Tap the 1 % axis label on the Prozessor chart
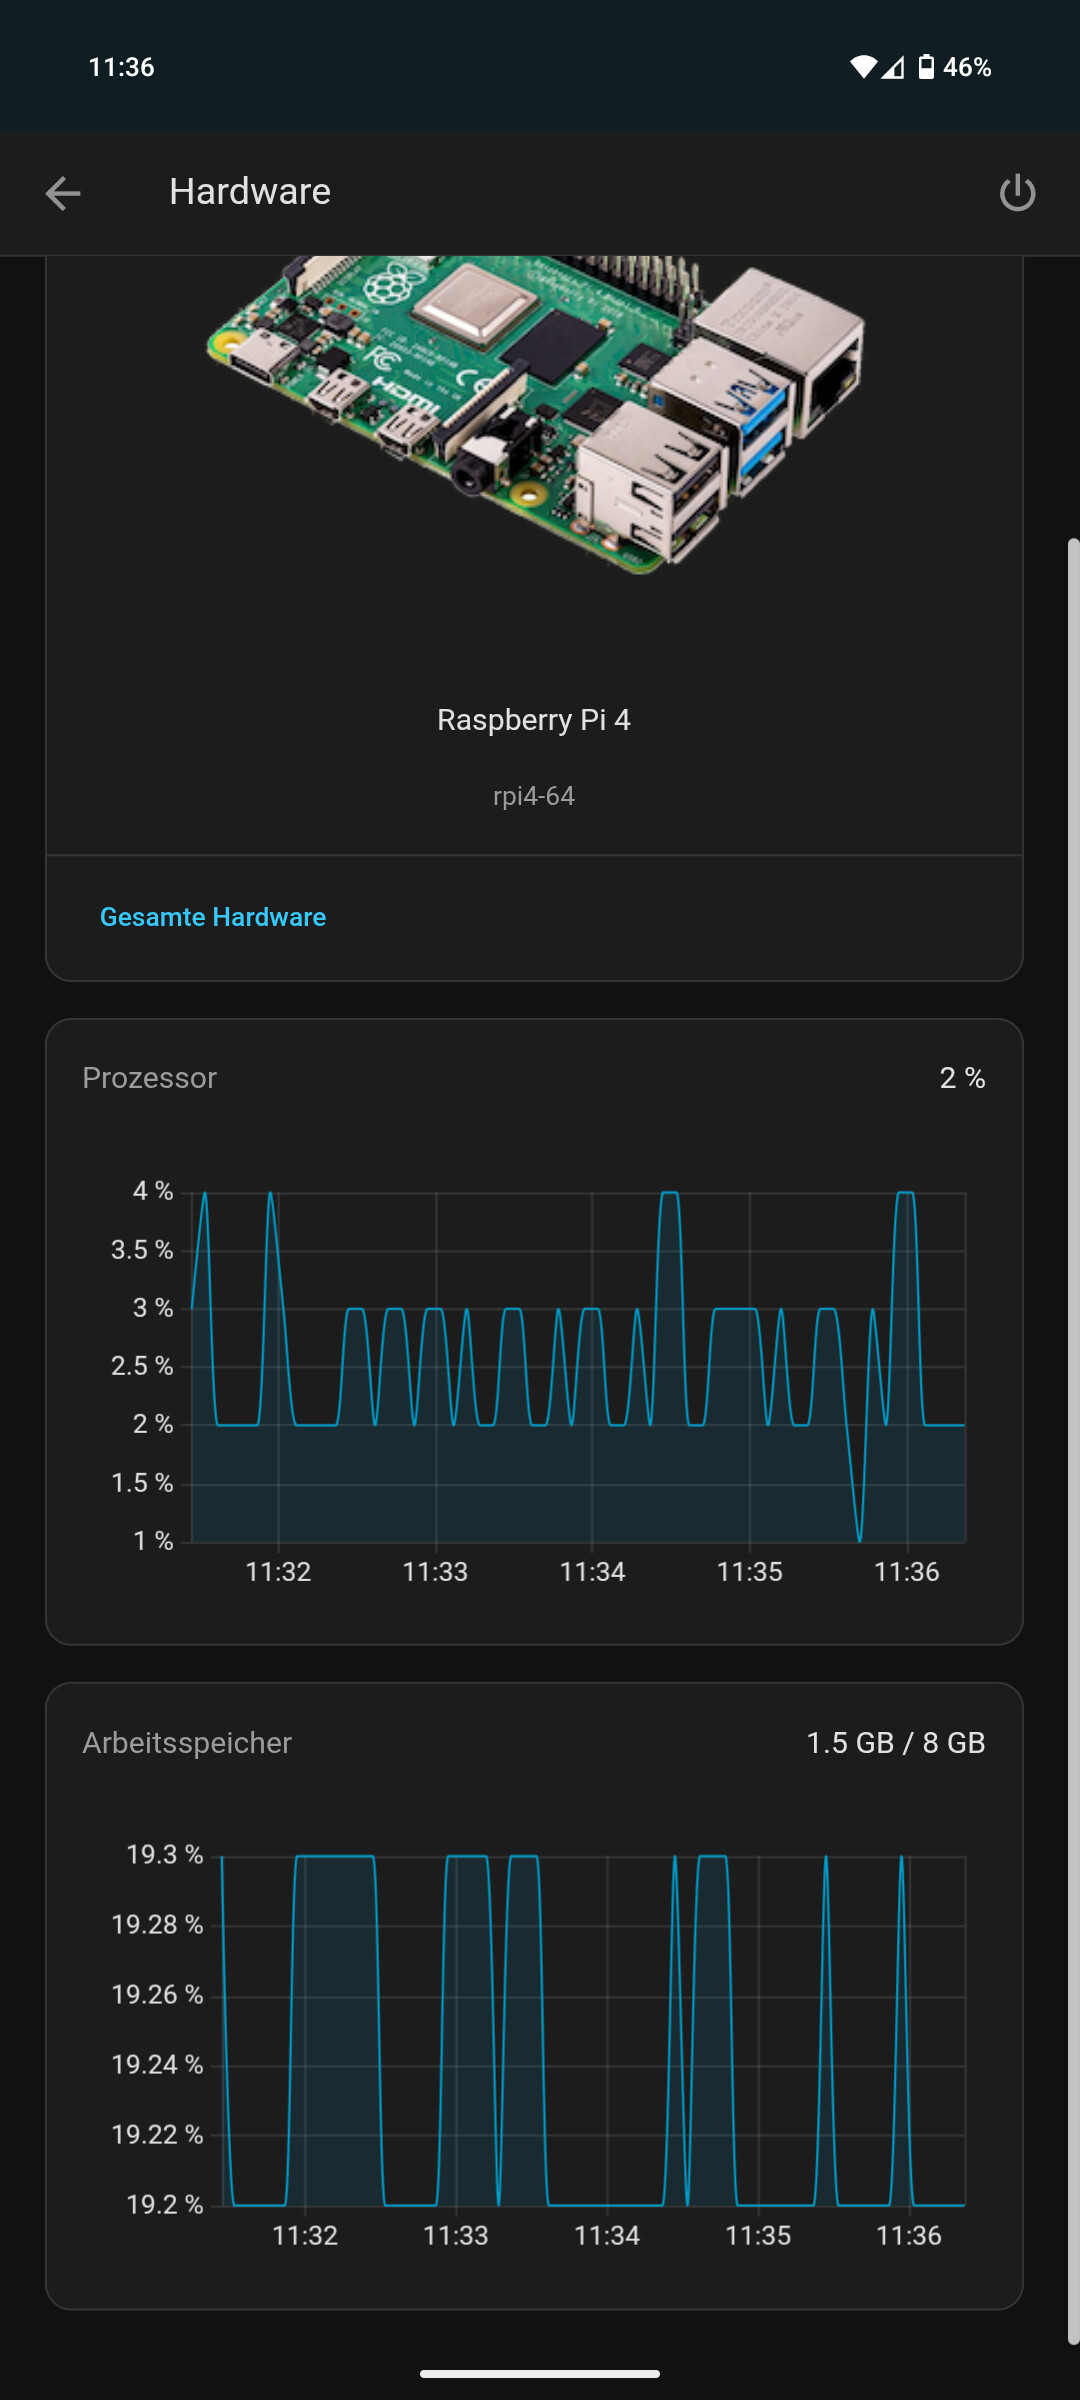 click(x=153, y=1541)
